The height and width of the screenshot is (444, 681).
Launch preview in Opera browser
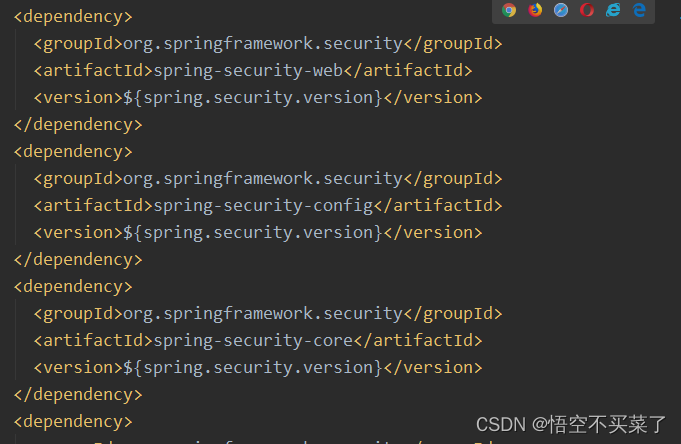tap(587, 10)
